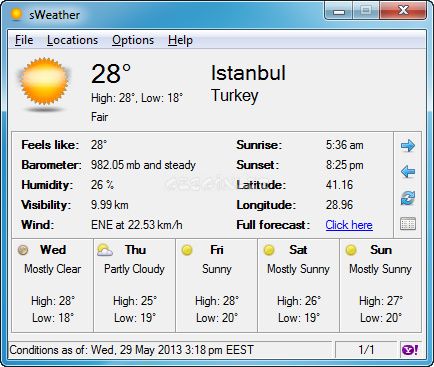Click Friday's sunny forecast icon
This screenshot has width=434, height=367.
187,250
